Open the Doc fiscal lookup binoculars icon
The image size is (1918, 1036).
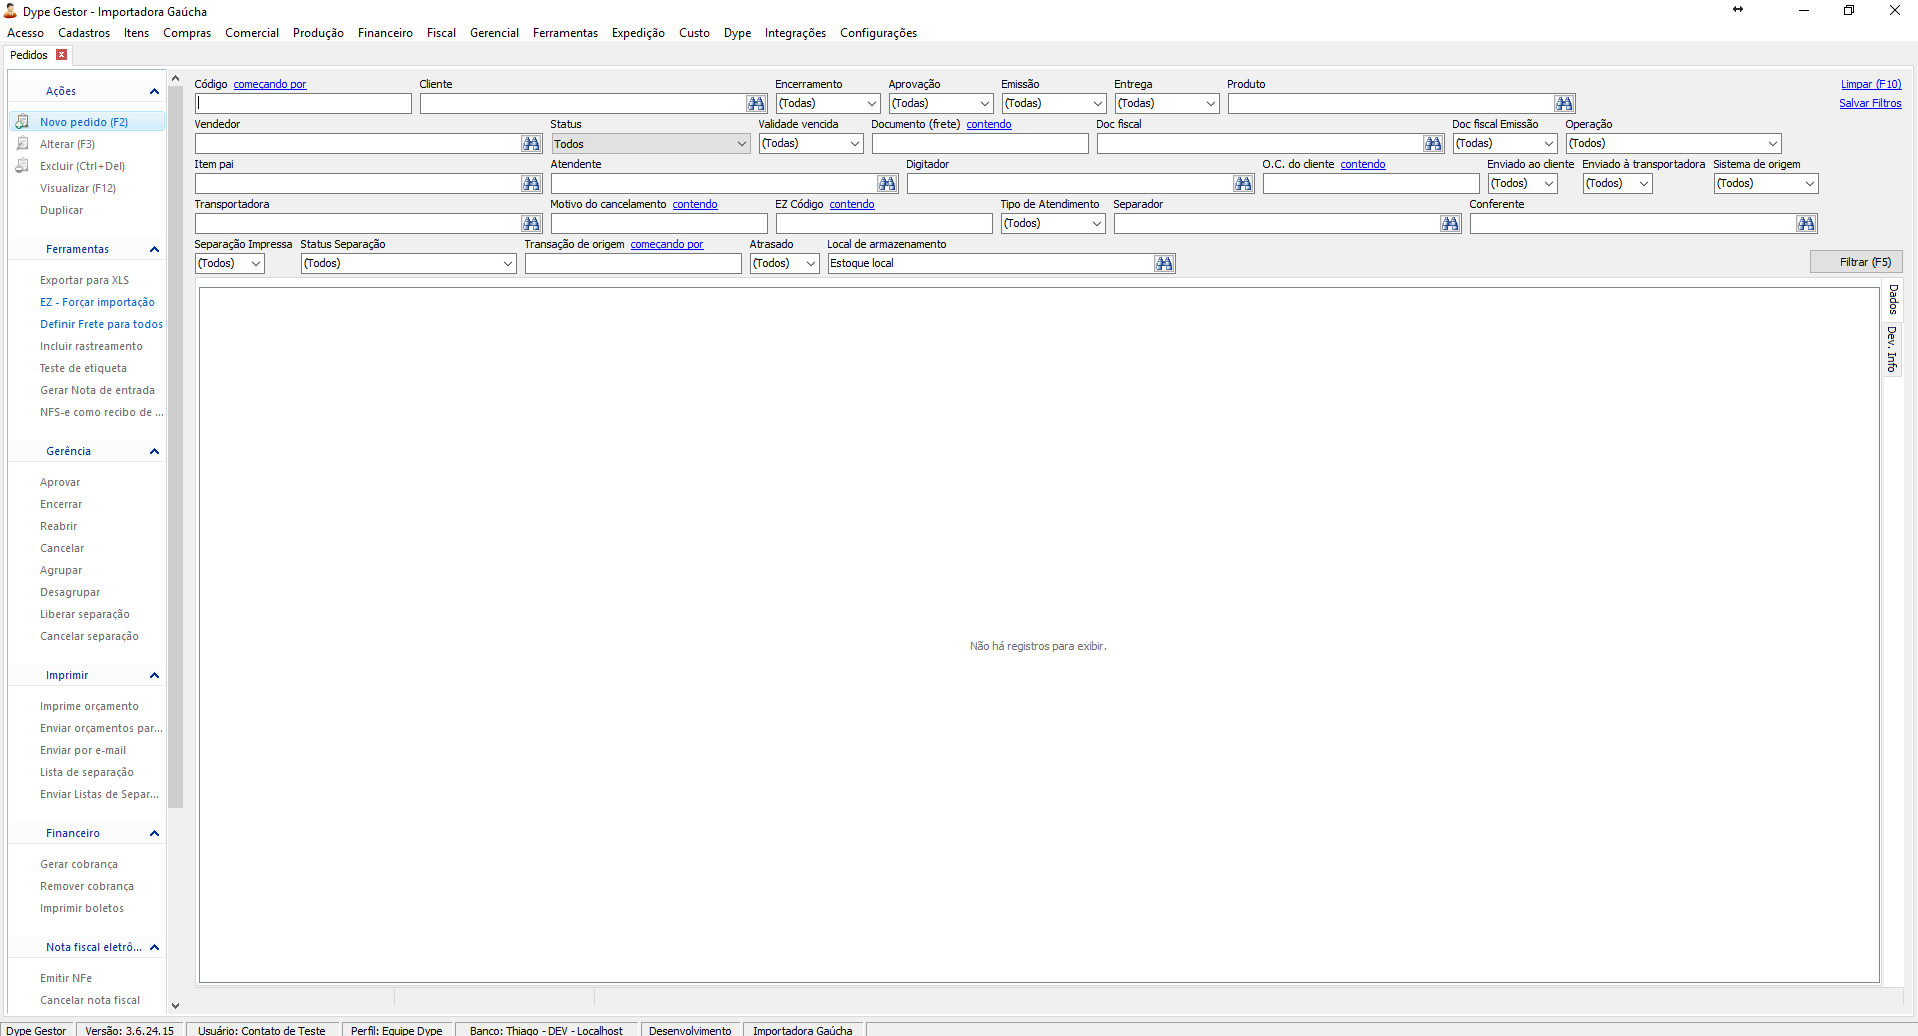pyautogui.click(x=1433, y=144)
